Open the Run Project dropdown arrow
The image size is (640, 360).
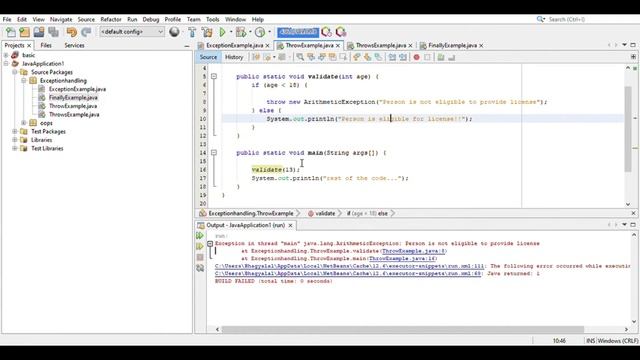point(231,32)
